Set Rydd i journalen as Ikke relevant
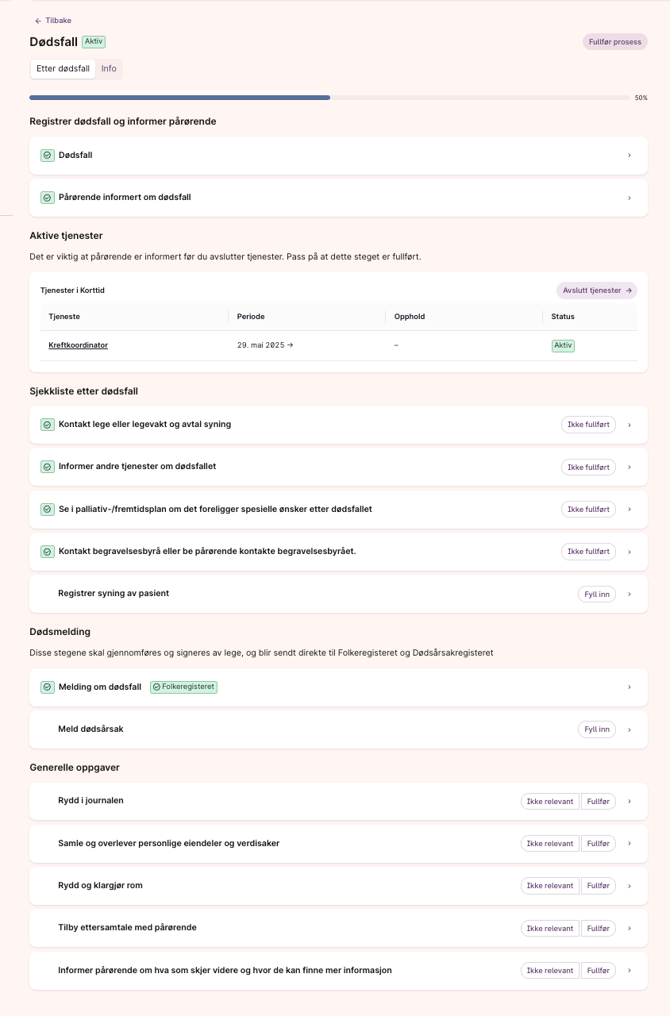670x1016 pixels. coord(550,801)
